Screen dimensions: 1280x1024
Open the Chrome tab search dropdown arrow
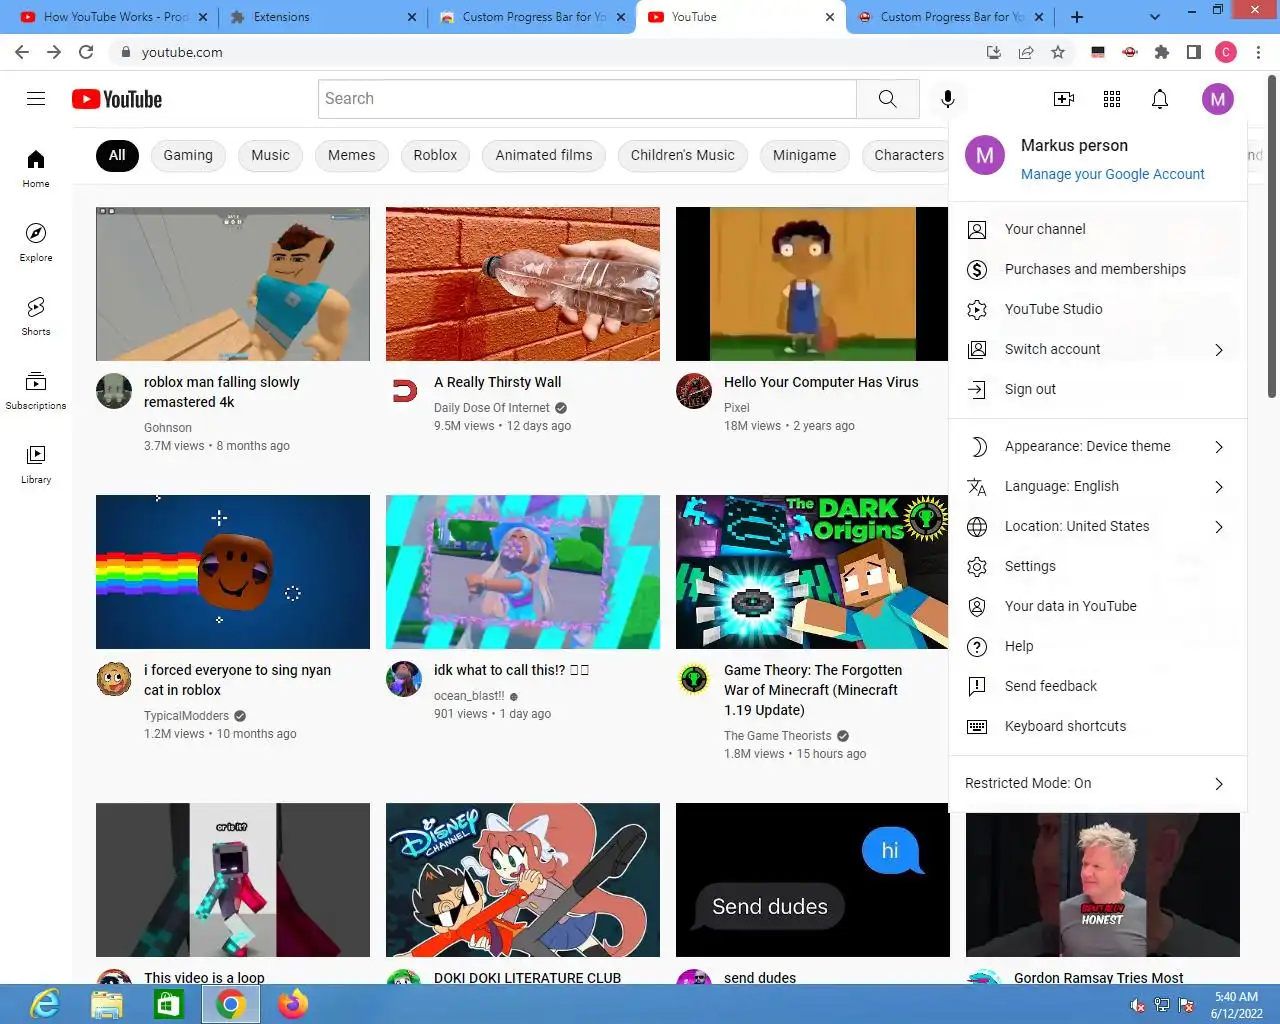click(x=1155, y=17)
